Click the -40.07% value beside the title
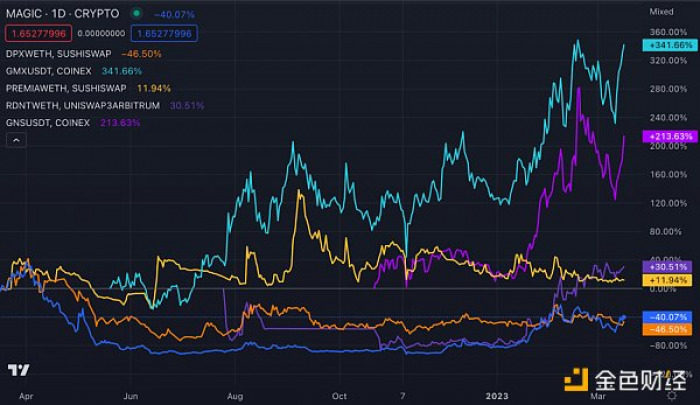This screenshot has height=405, width=700. [175, 14]
